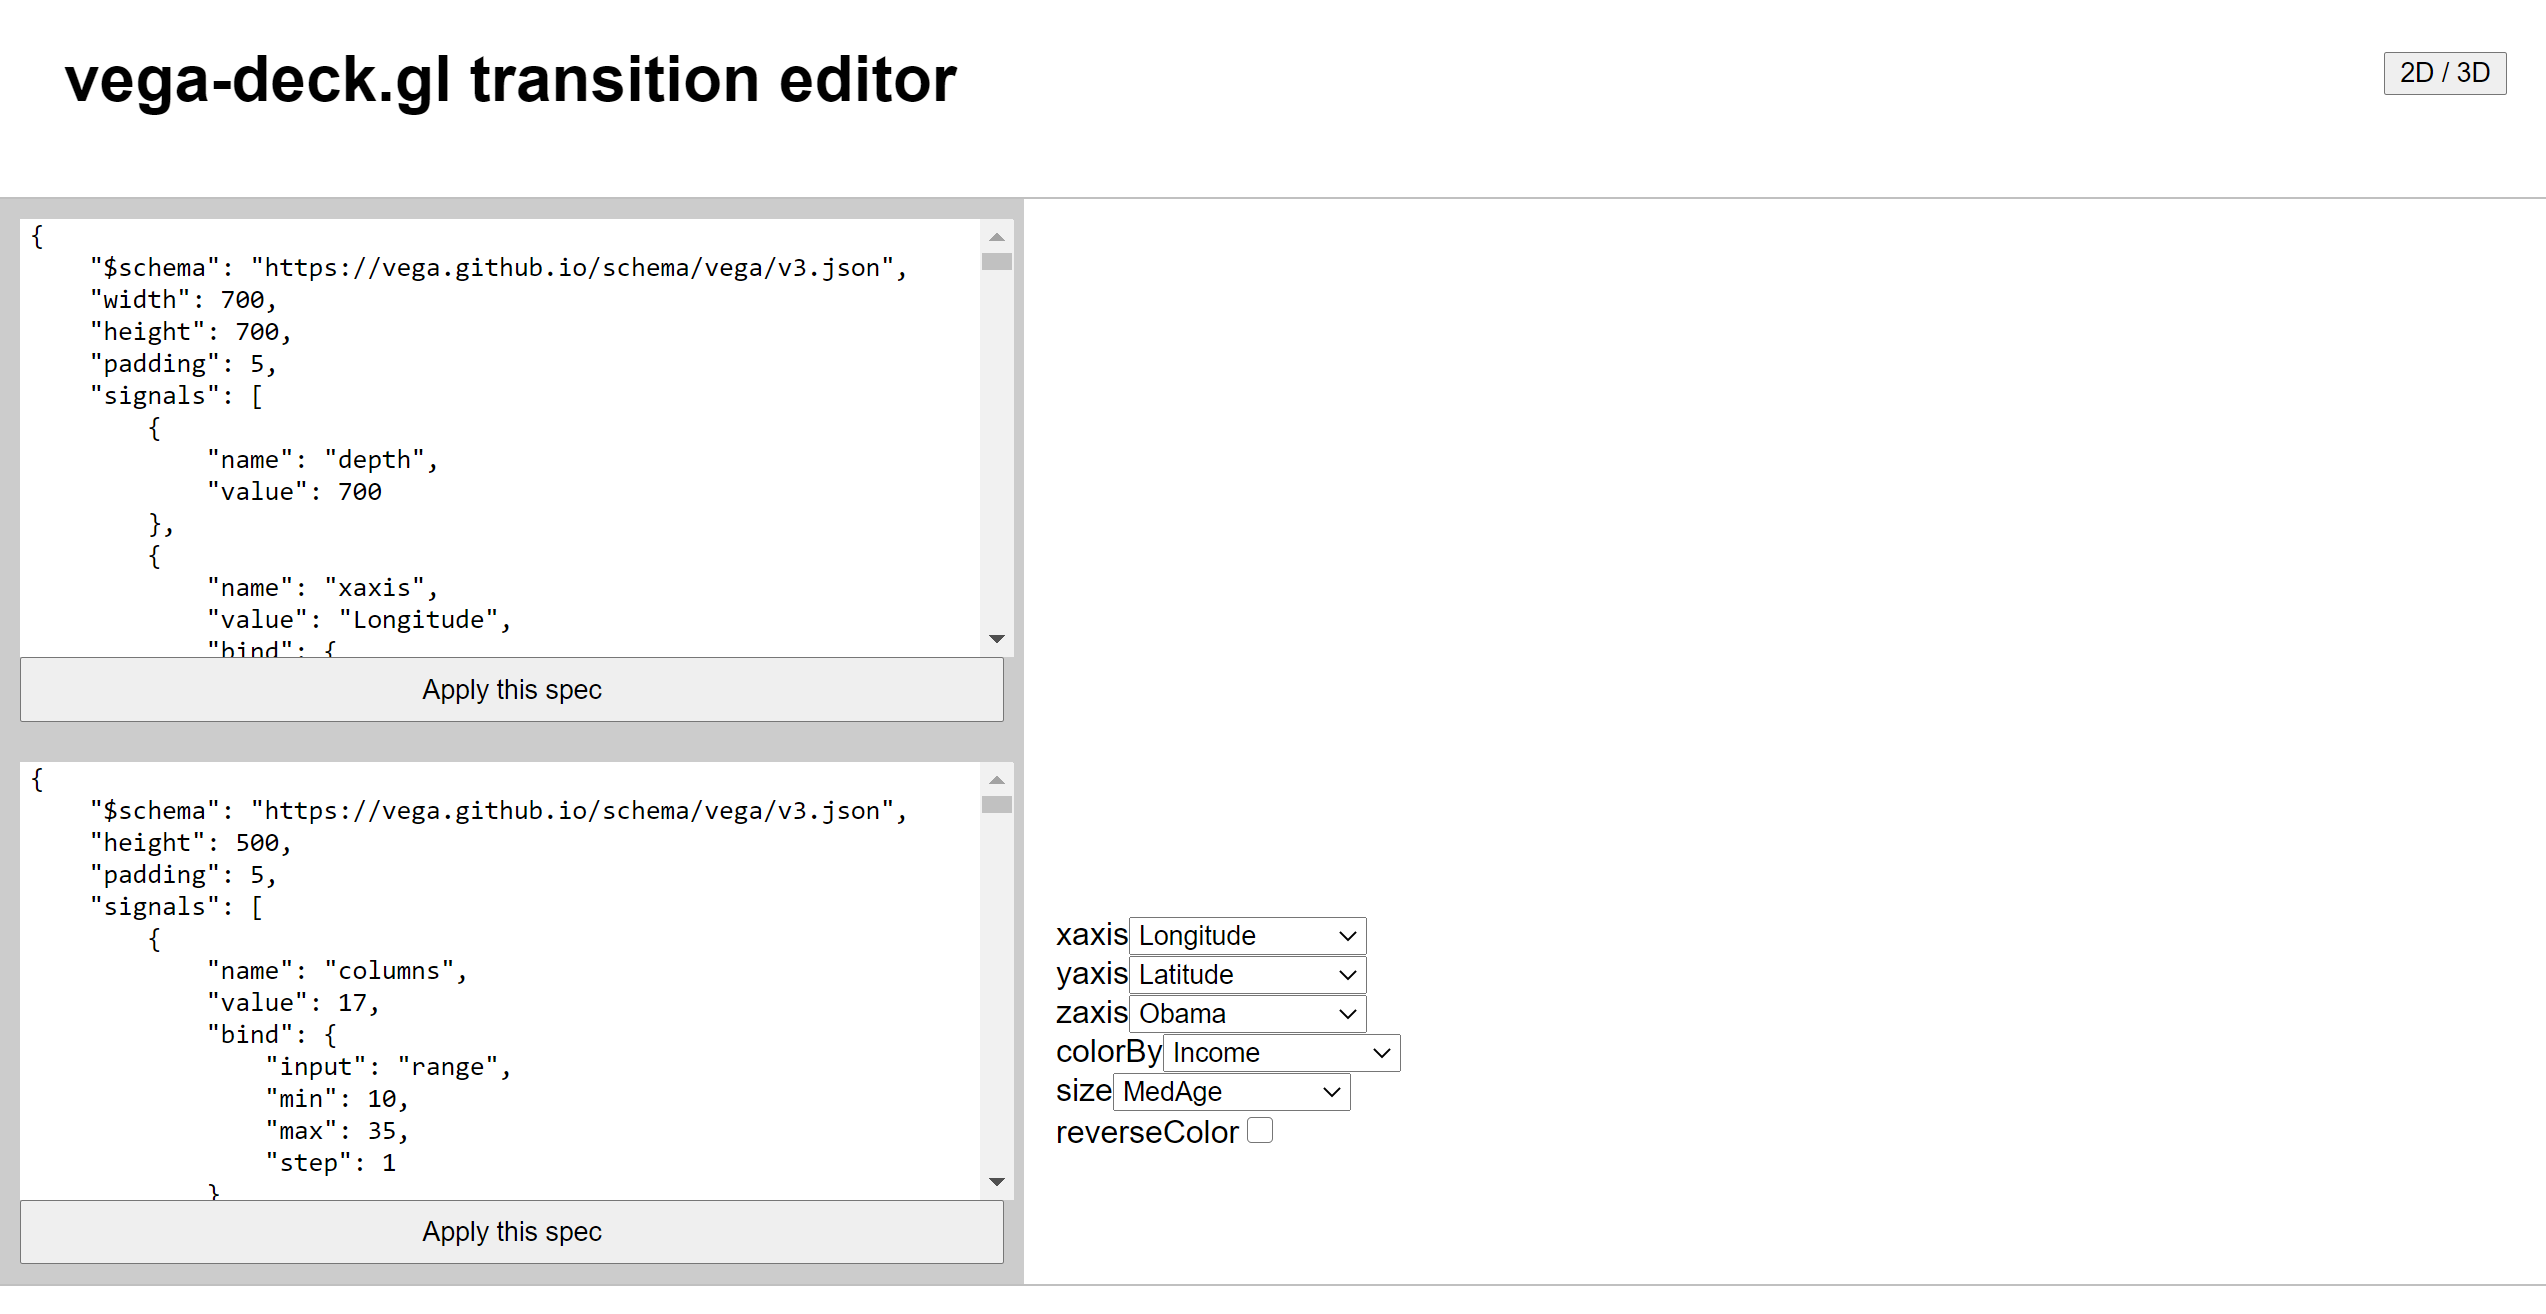Click the down arrow on the bottom editor scrollbar
Image resolution: width=2546 pixels, height=1314 pixels.
tap(996, 1181)
